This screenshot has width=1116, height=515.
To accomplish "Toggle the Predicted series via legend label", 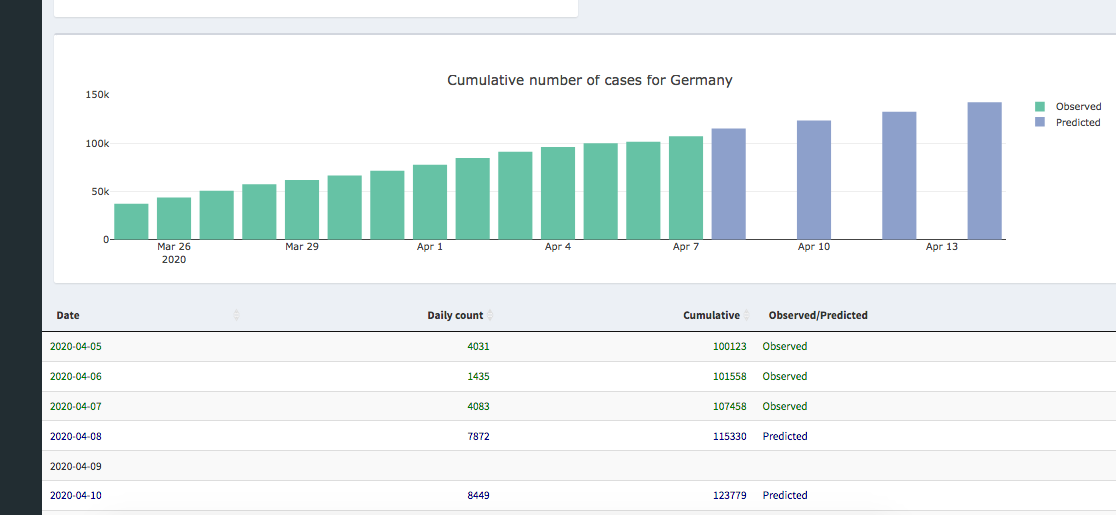I will point(1078,123).
